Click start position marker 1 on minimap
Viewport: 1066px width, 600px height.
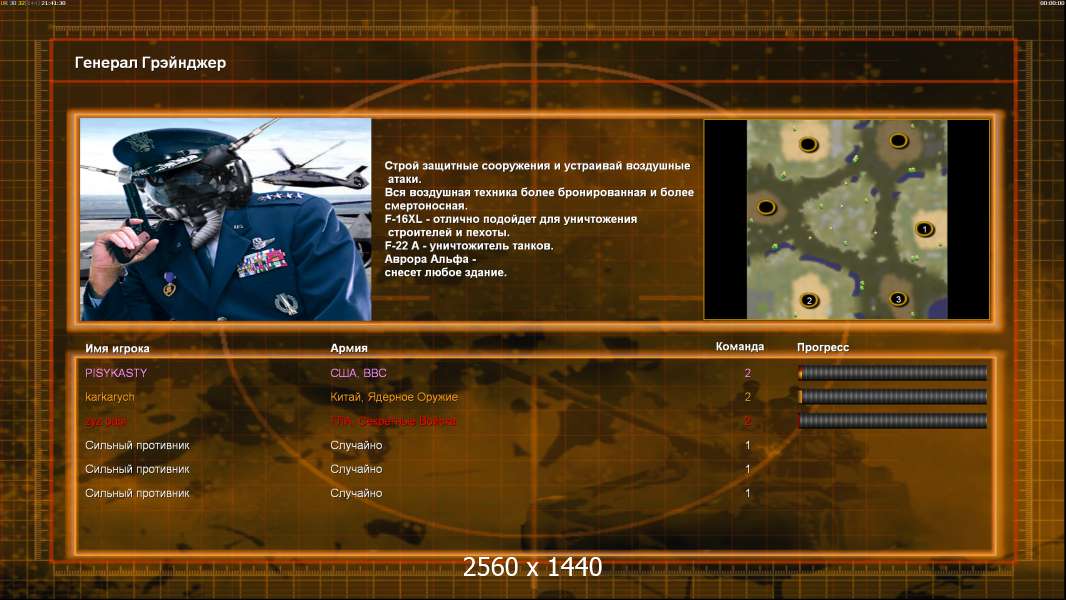(x=923, y=229)
